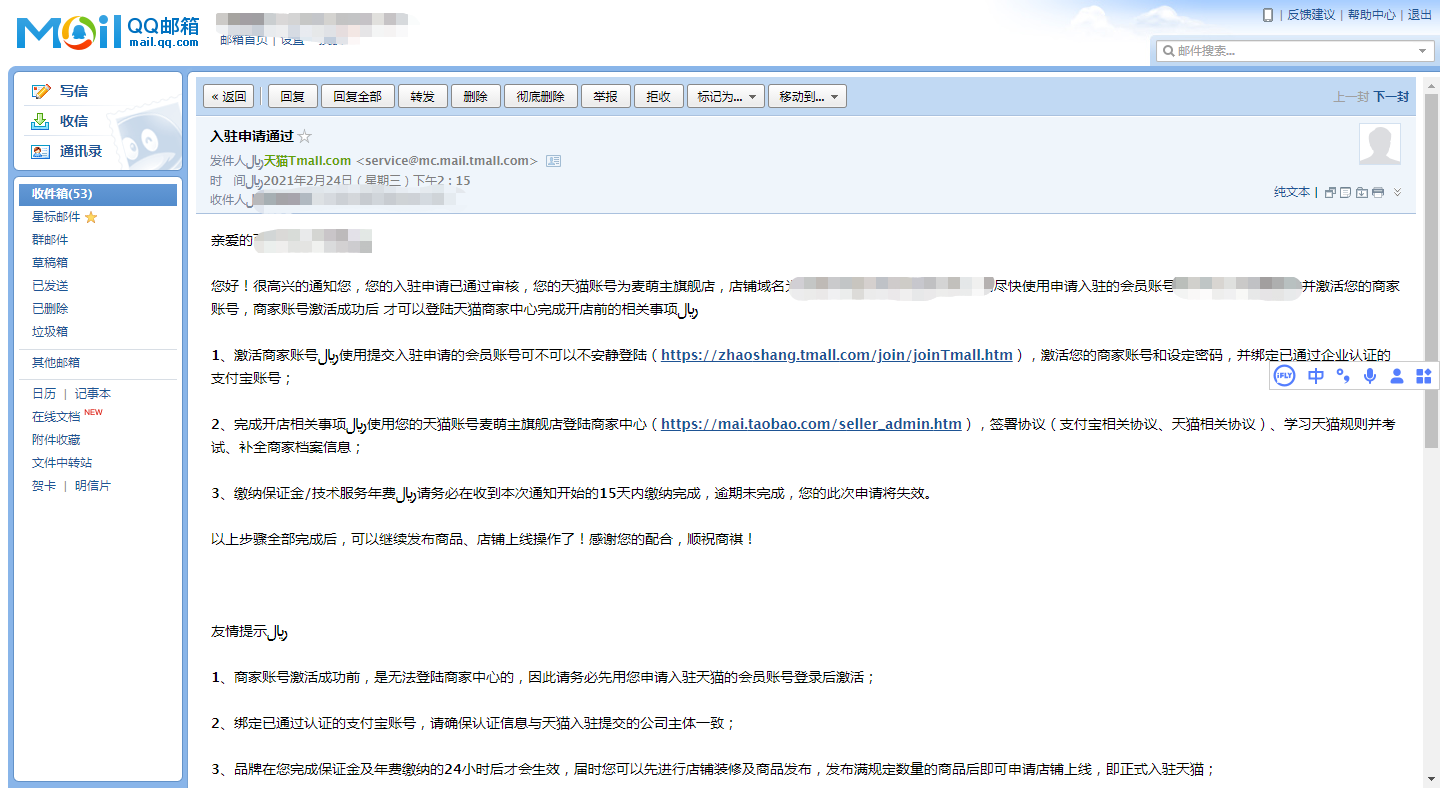The width and height of the screenshot is (1440, 788).
Task: Click in the 邮件搜索 search field
Action: point(1296,51)
